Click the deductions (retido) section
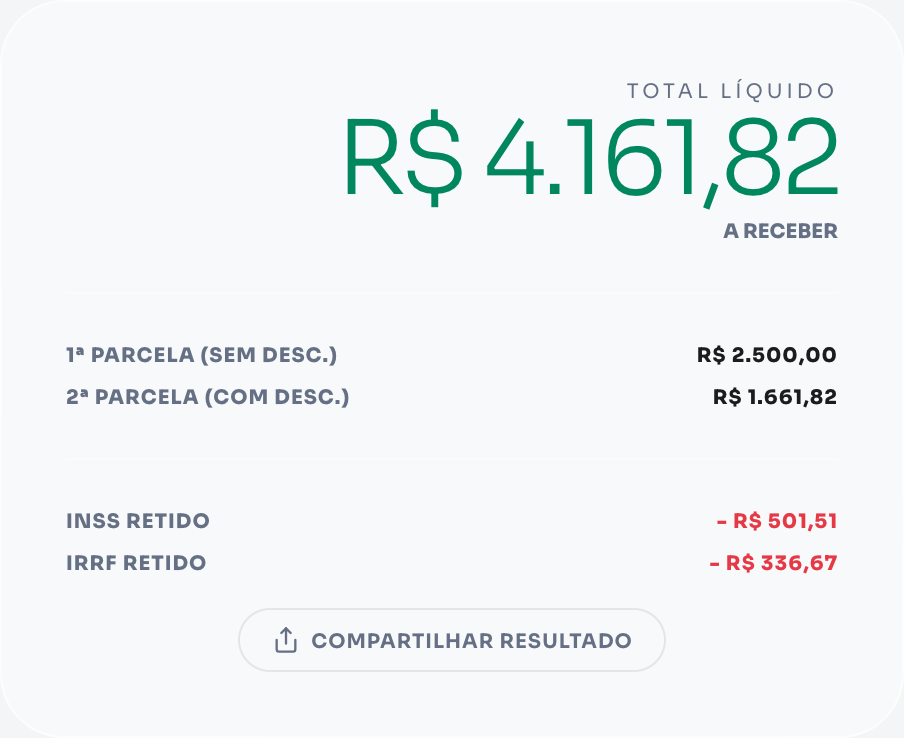Image resolution: width=904 pixels, height=738 pixels. [452, 541]
